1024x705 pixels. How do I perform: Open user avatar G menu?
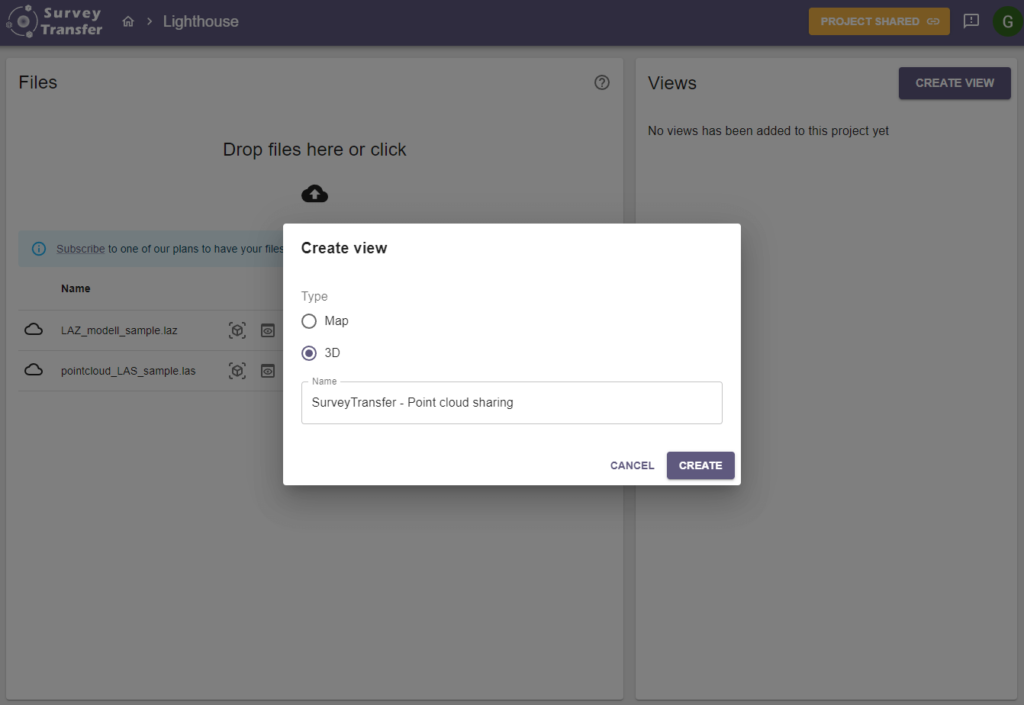click(1006, 21)
